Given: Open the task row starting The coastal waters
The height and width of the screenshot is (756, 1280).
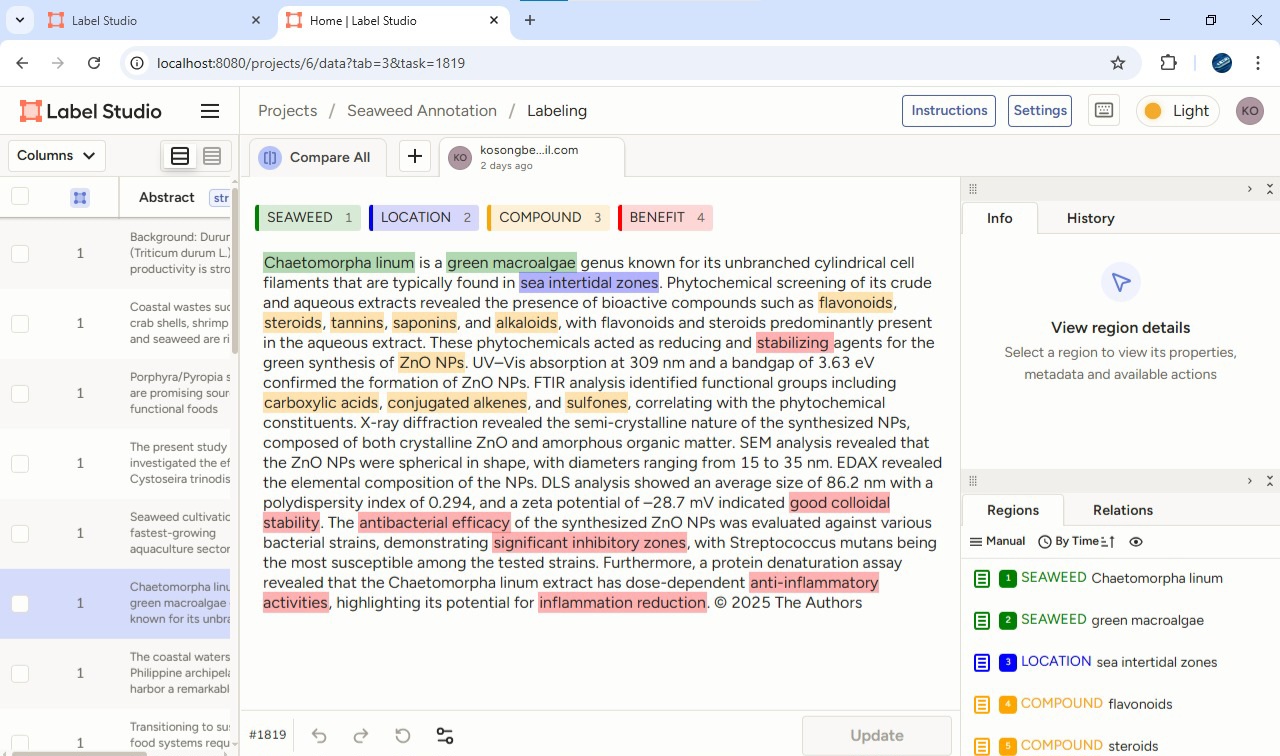Looking at the screenshot, I should (120, 673).
